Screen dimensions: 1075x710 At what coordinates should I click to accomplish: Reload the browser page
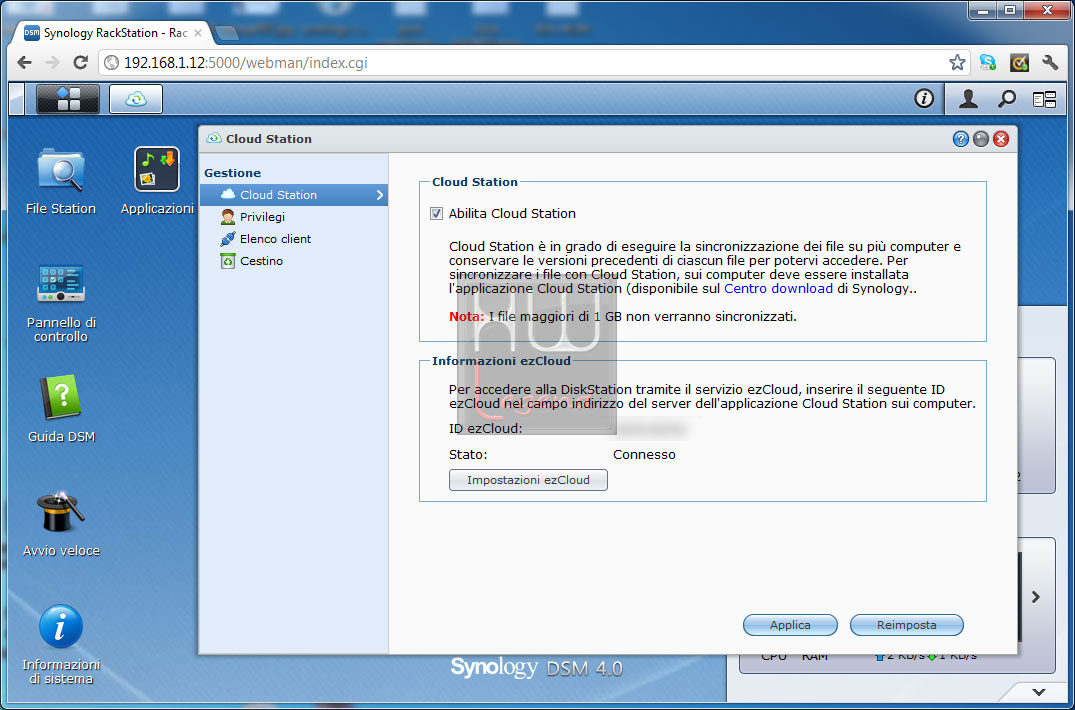click(x=80, y=63)
